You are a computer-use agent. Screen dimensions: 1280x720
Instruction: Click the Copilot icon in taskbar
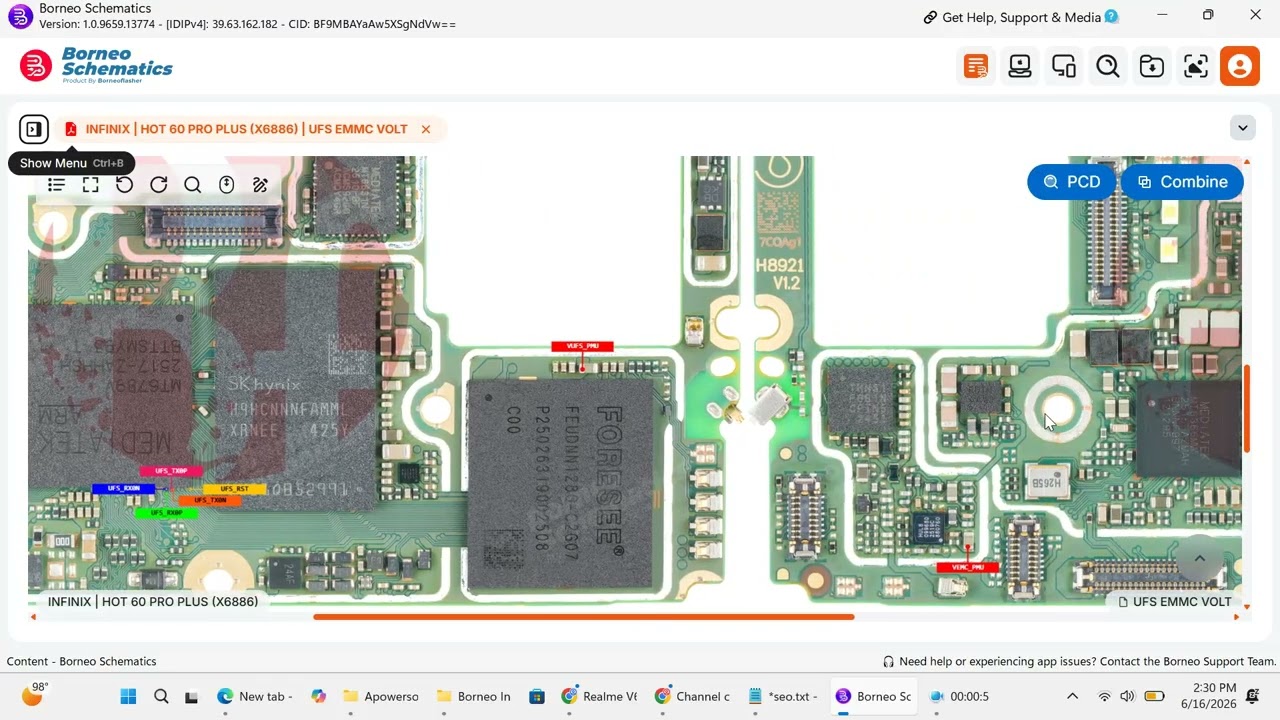click(x=318, y=696)
